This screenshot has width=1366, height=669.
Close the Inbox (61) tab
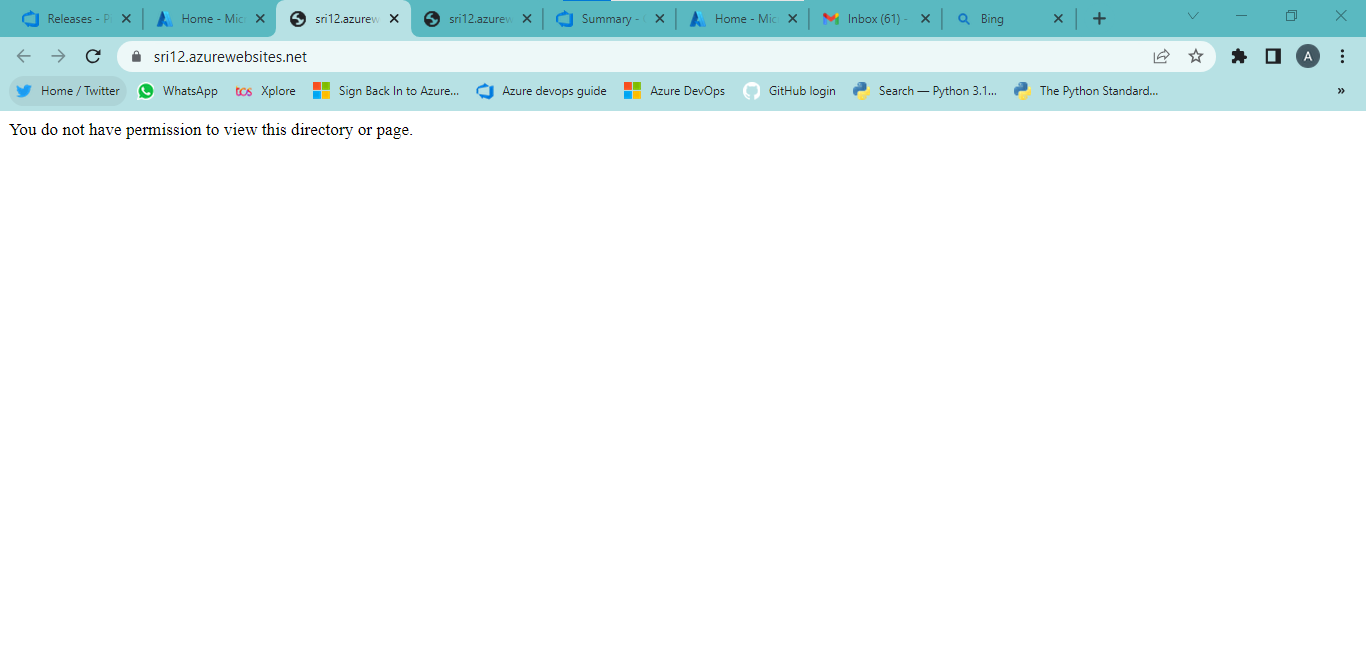click(x=925, y=19)
